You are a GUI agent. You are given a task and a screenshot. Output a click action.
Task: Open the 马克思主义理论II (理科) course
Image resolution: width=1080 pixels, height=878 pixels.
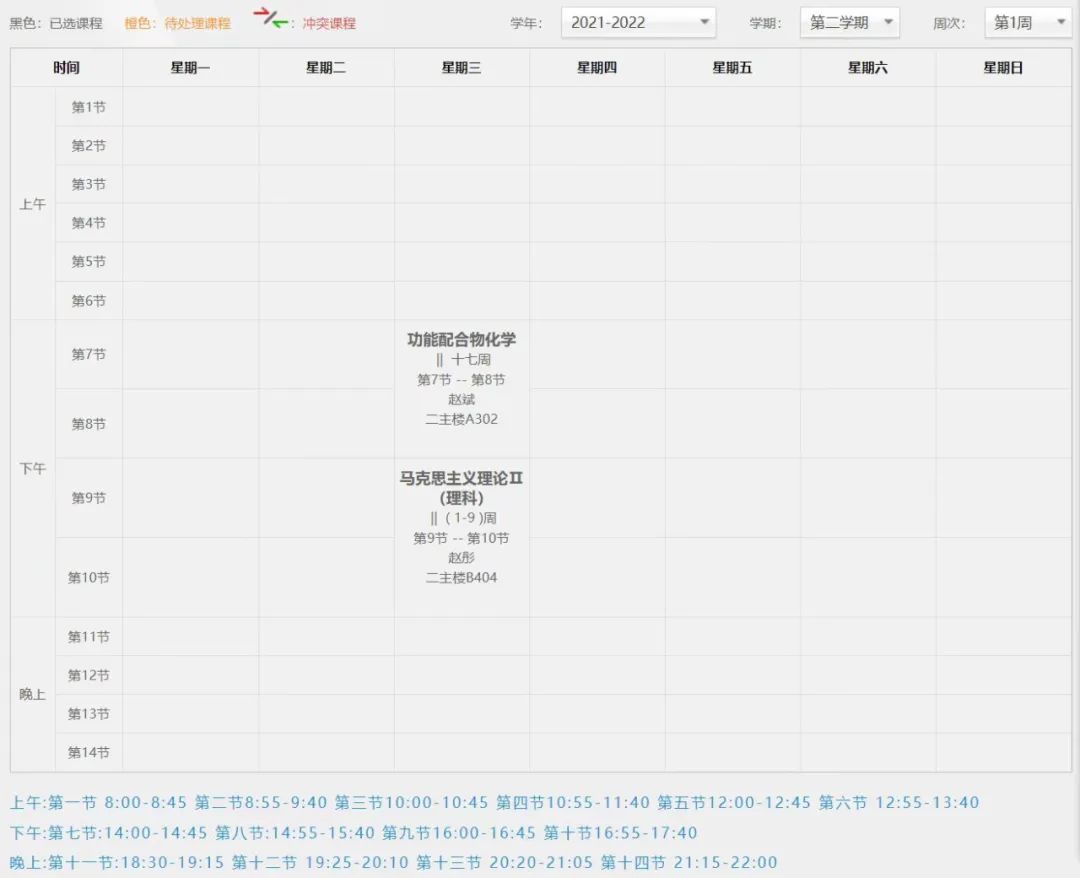(461, 487)
